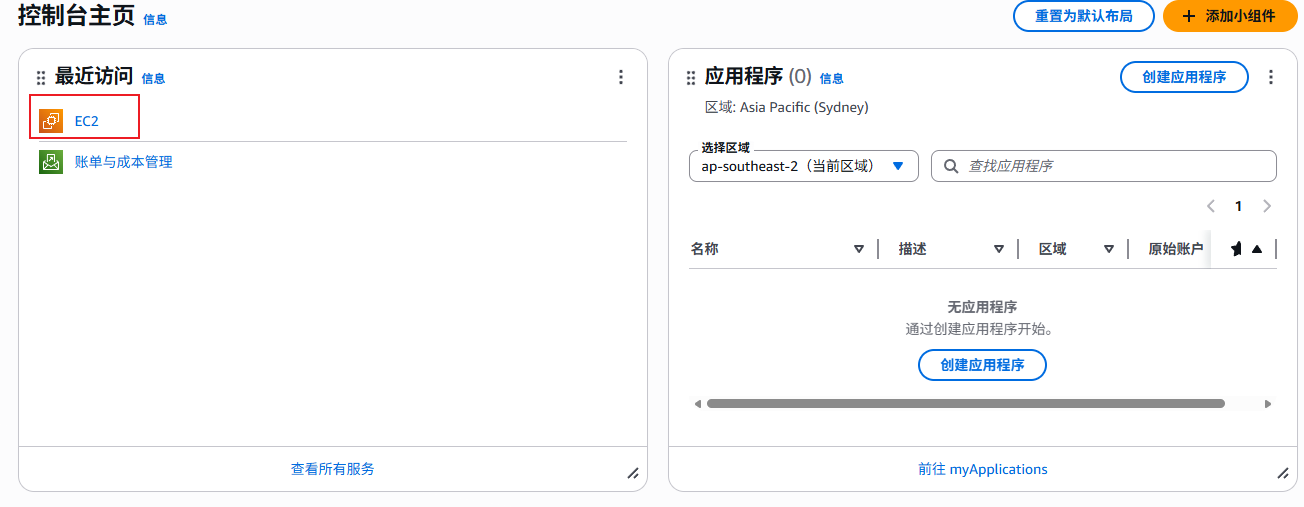Sort applications by 区域 column
1304x507 pixels.
[x=1109, y=249]
